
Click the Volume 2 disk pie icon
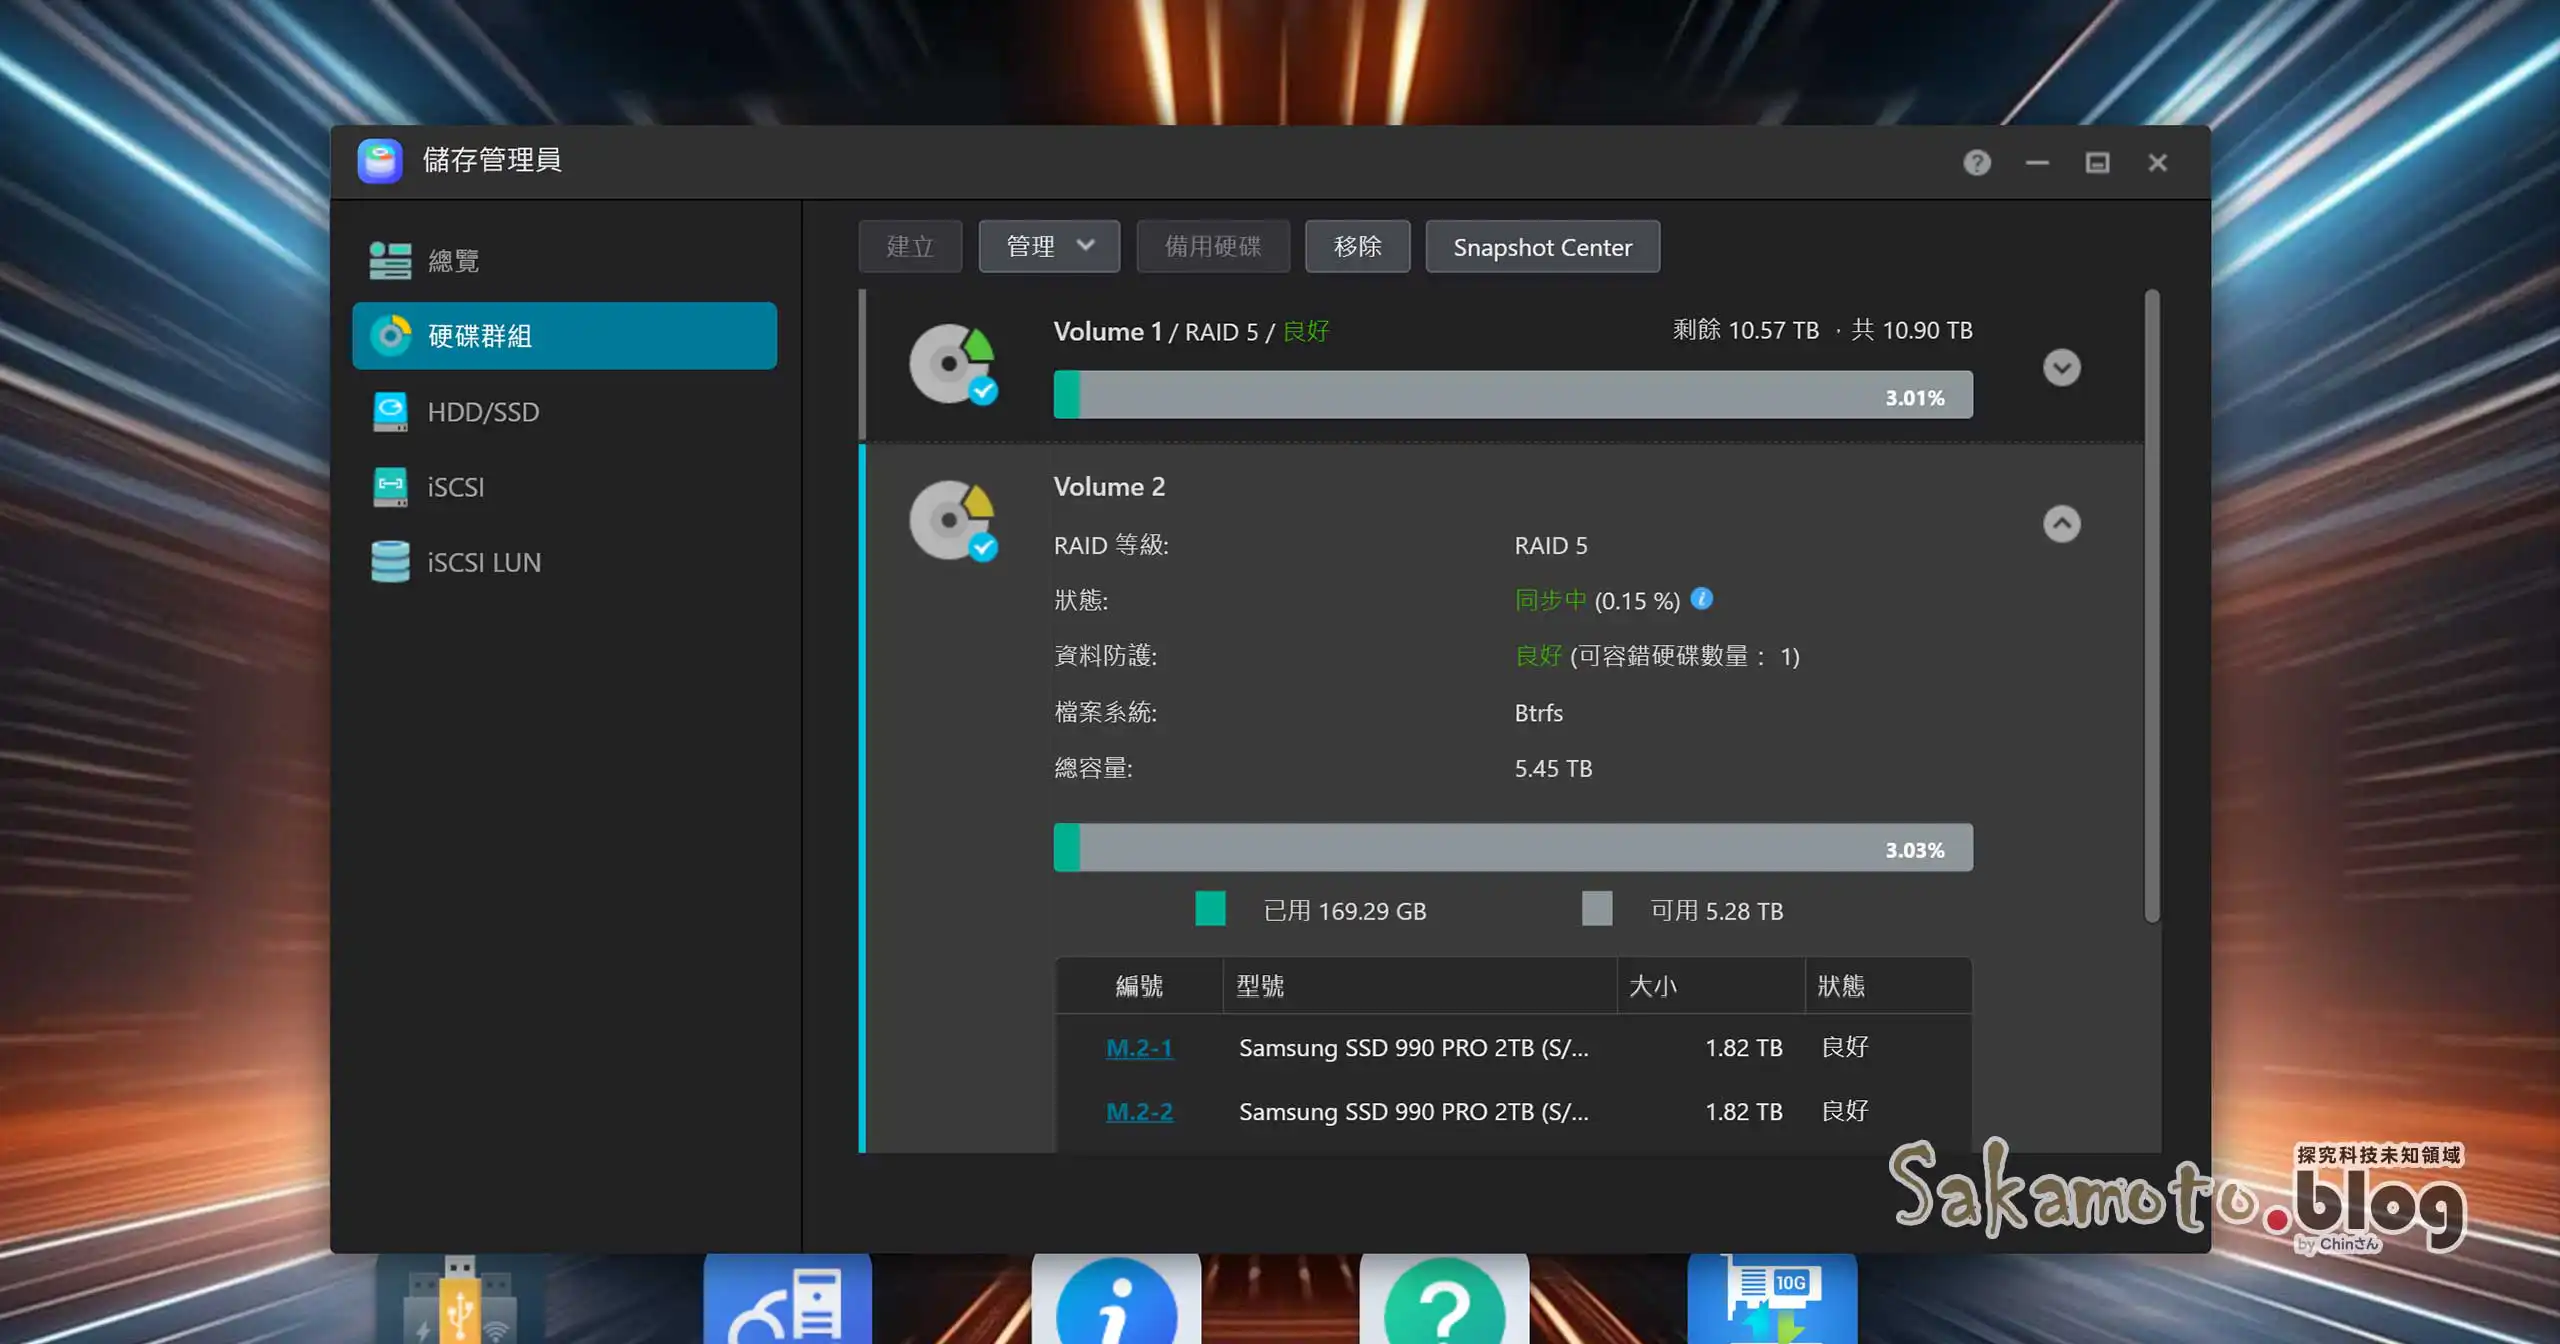pyautogui.click(x=951, y=521)
